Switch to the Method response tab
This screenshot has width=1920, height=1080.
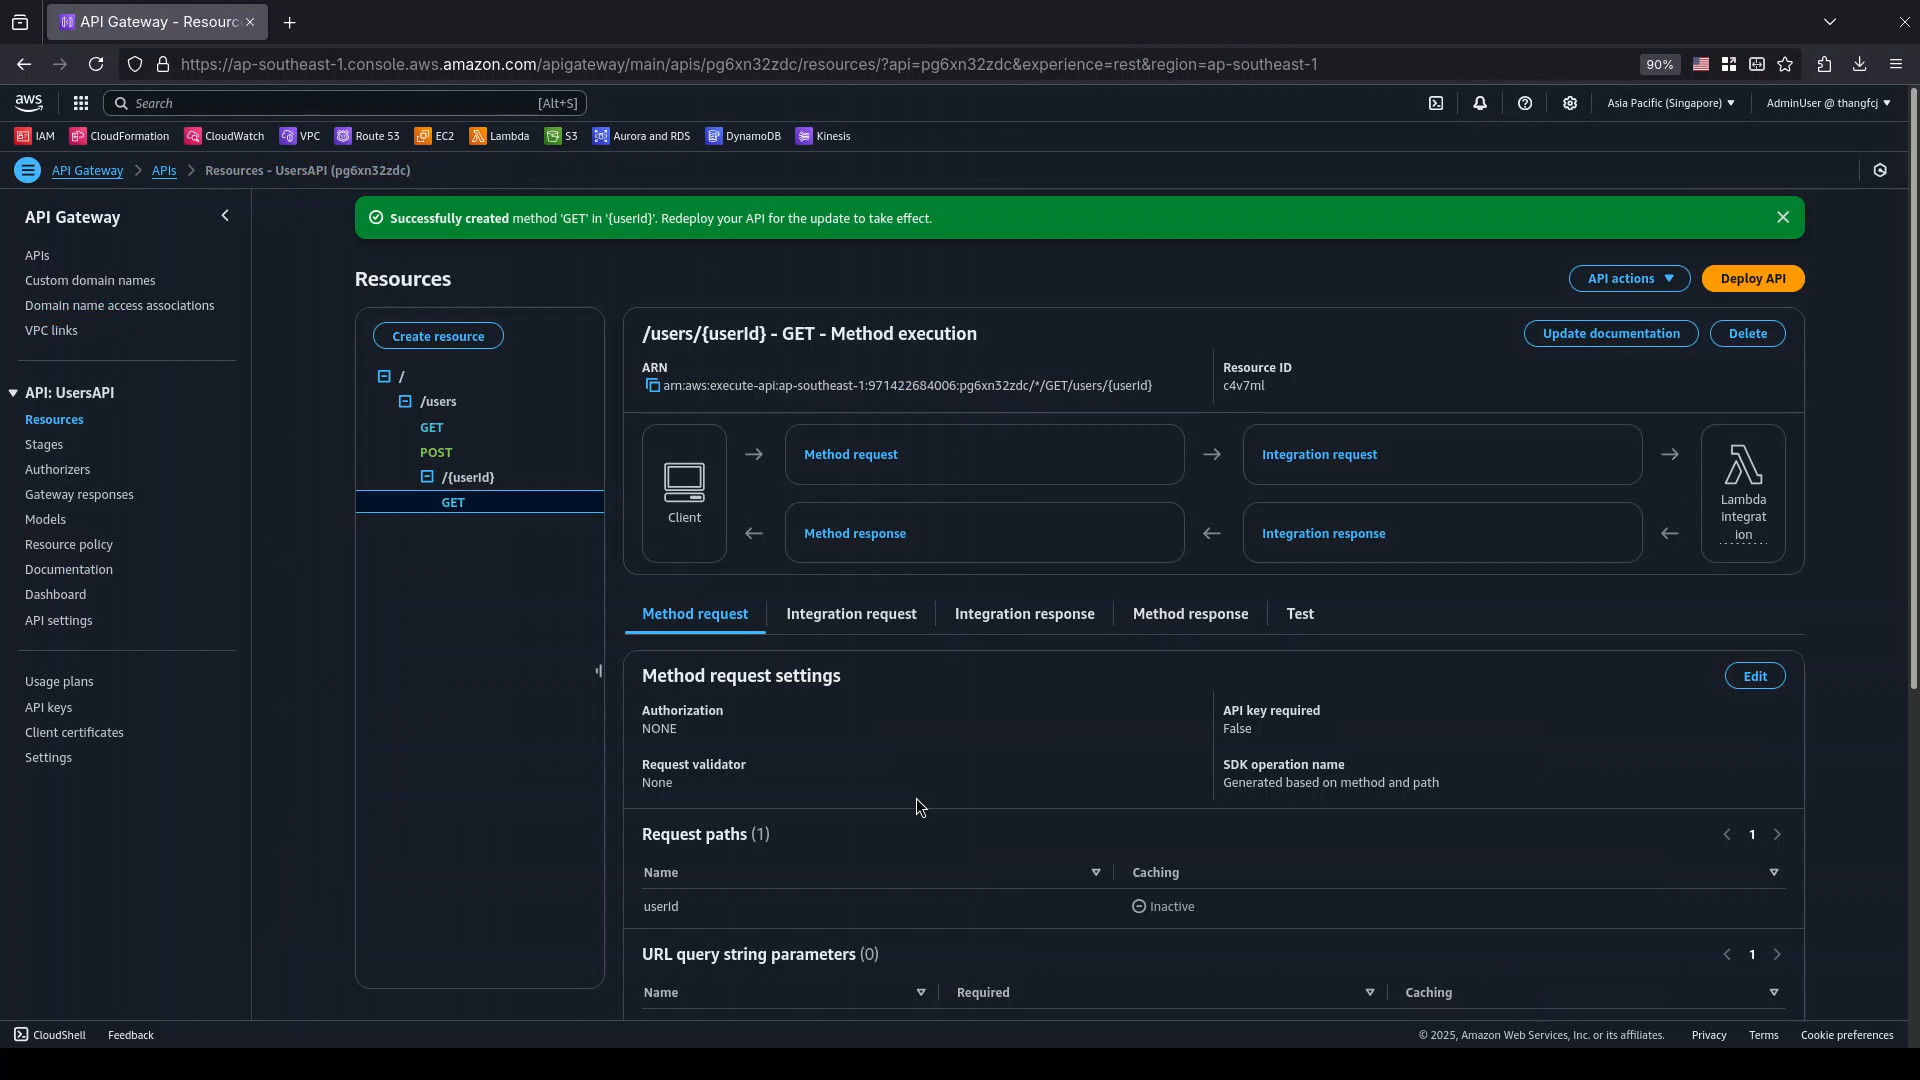click(1190, 614)
